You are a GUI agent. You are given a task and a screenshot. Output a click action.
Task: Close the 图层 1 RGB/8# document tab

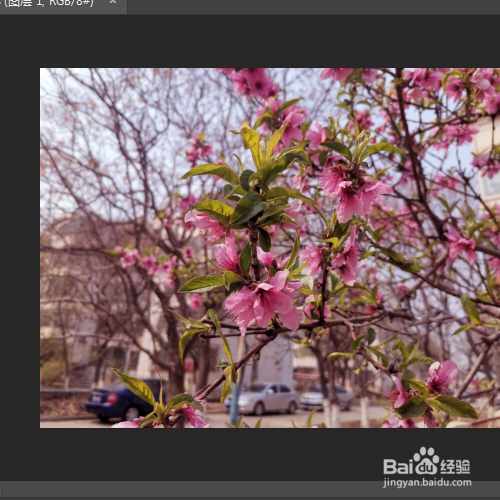tap(113, 2)
